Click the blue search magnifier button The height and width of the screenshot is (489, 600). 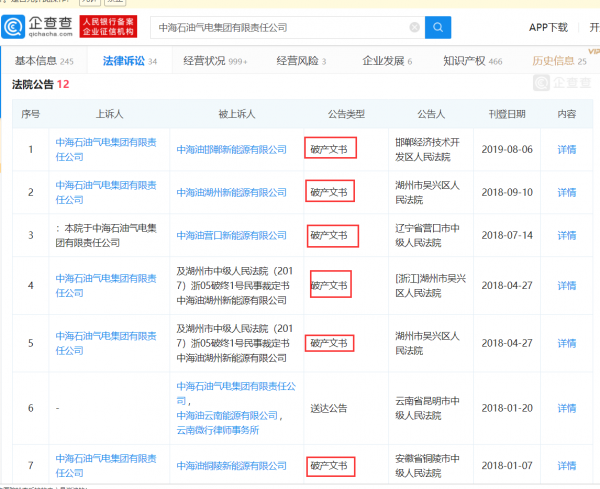click(438, 27)
